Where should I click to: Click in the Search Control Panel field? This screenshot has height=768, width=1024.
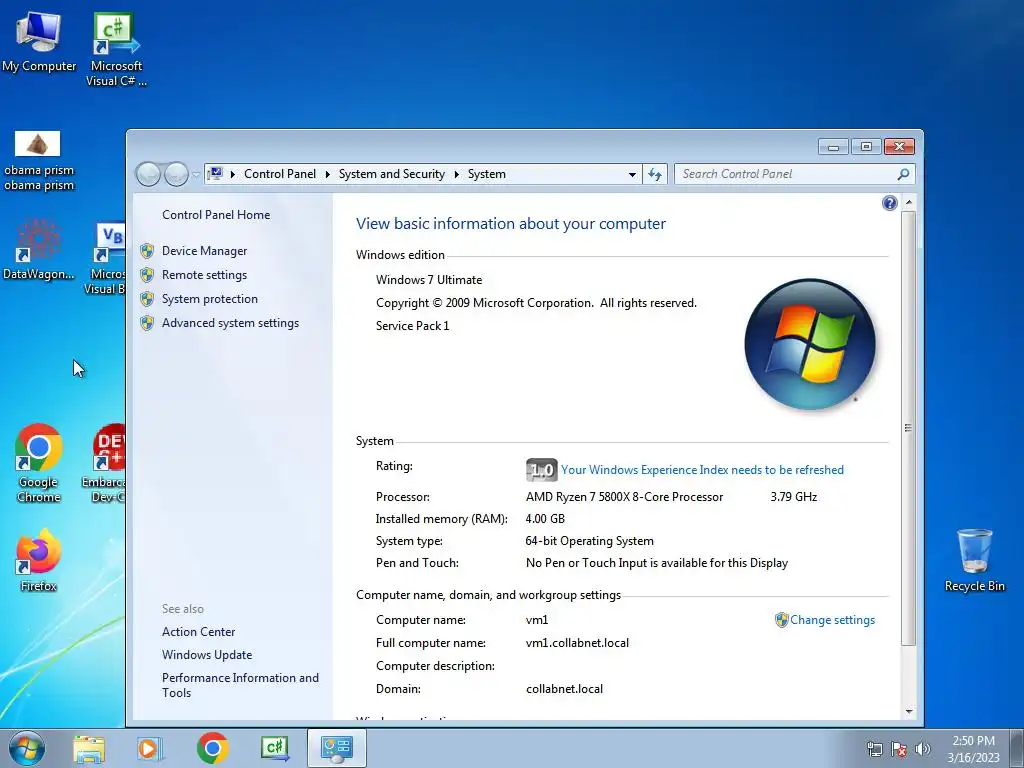[x=785, y=174]
